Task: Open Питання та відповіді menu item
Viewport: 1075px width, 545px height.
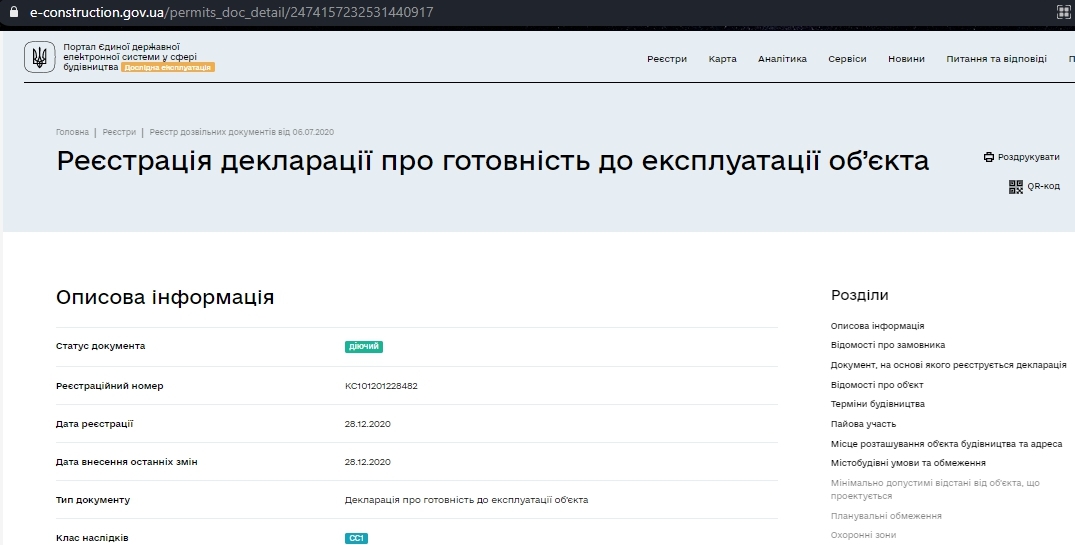Action: coord(996,59)
